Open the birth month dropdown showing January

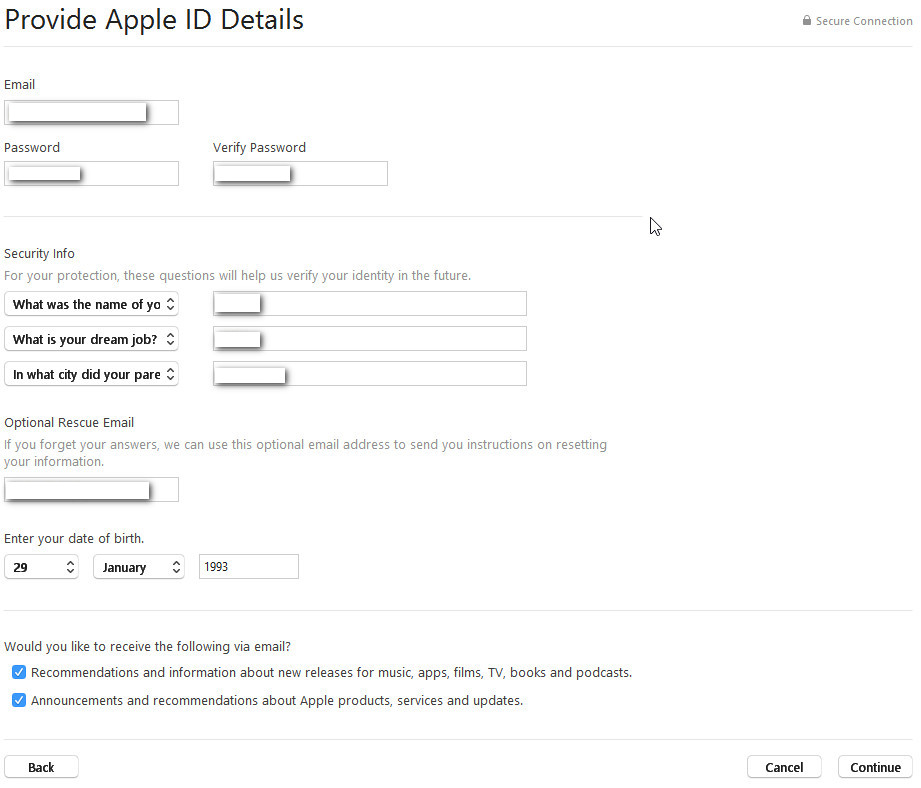point(139,567)
